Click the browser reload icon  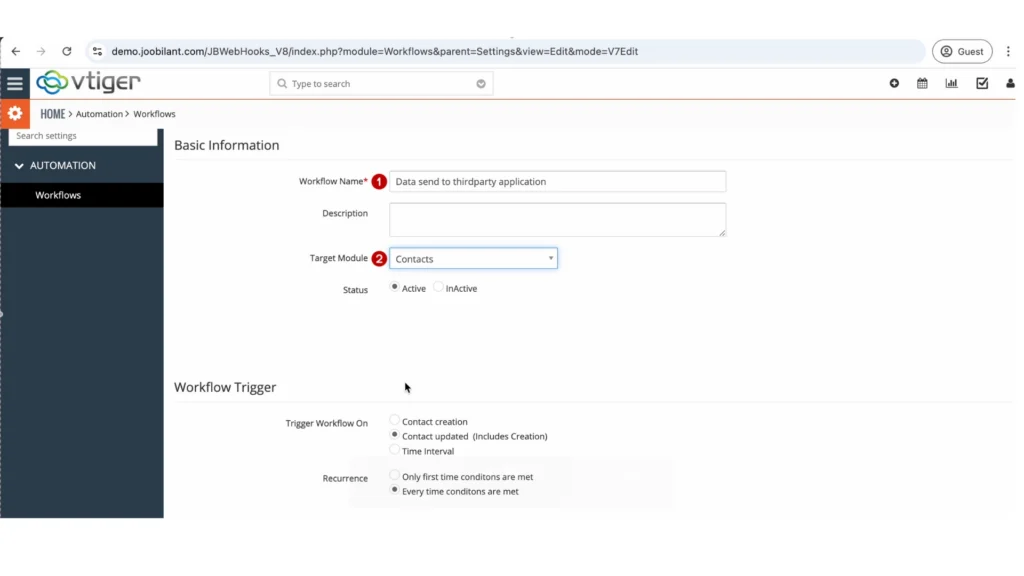pyautogui.click(x=66, y=50)
